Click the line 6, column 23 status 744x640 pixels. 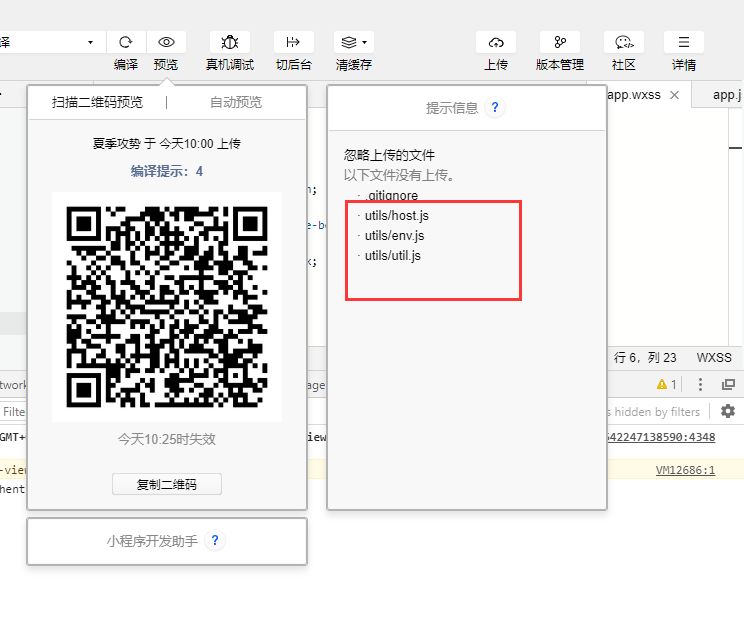click(x=645, y=358)
